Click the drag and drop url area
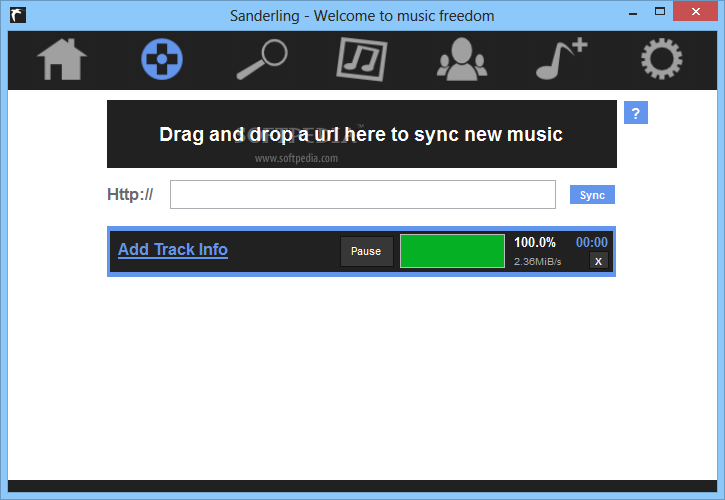725x500 pixels. pyautogui.click(x=362, y=134)
